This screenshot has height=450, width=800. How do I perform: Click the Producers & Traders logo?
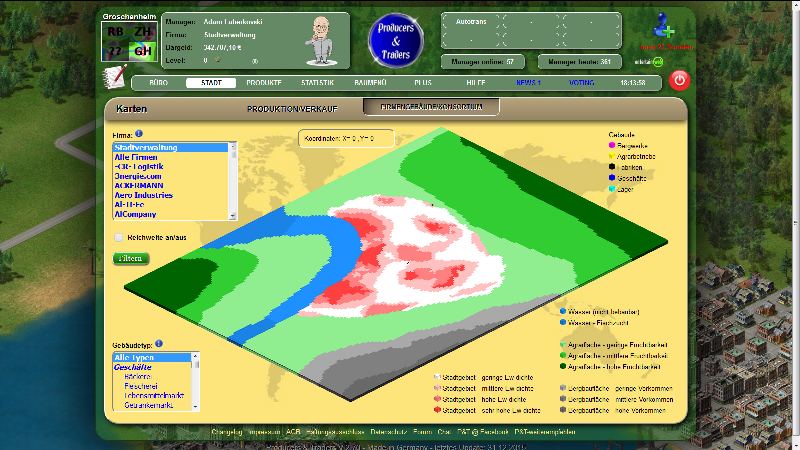397,41
